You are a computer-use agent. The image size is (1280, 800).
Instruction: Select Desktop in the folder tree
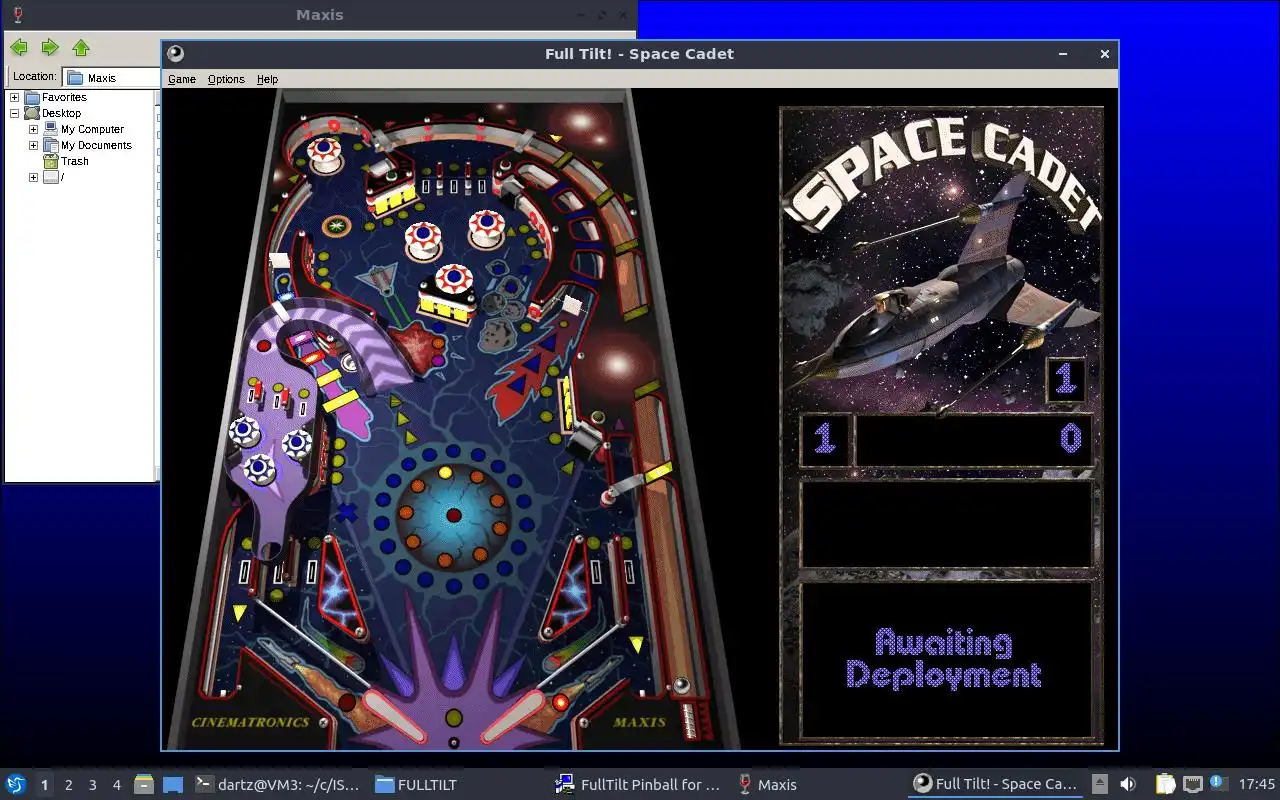(x=61, y=113)
